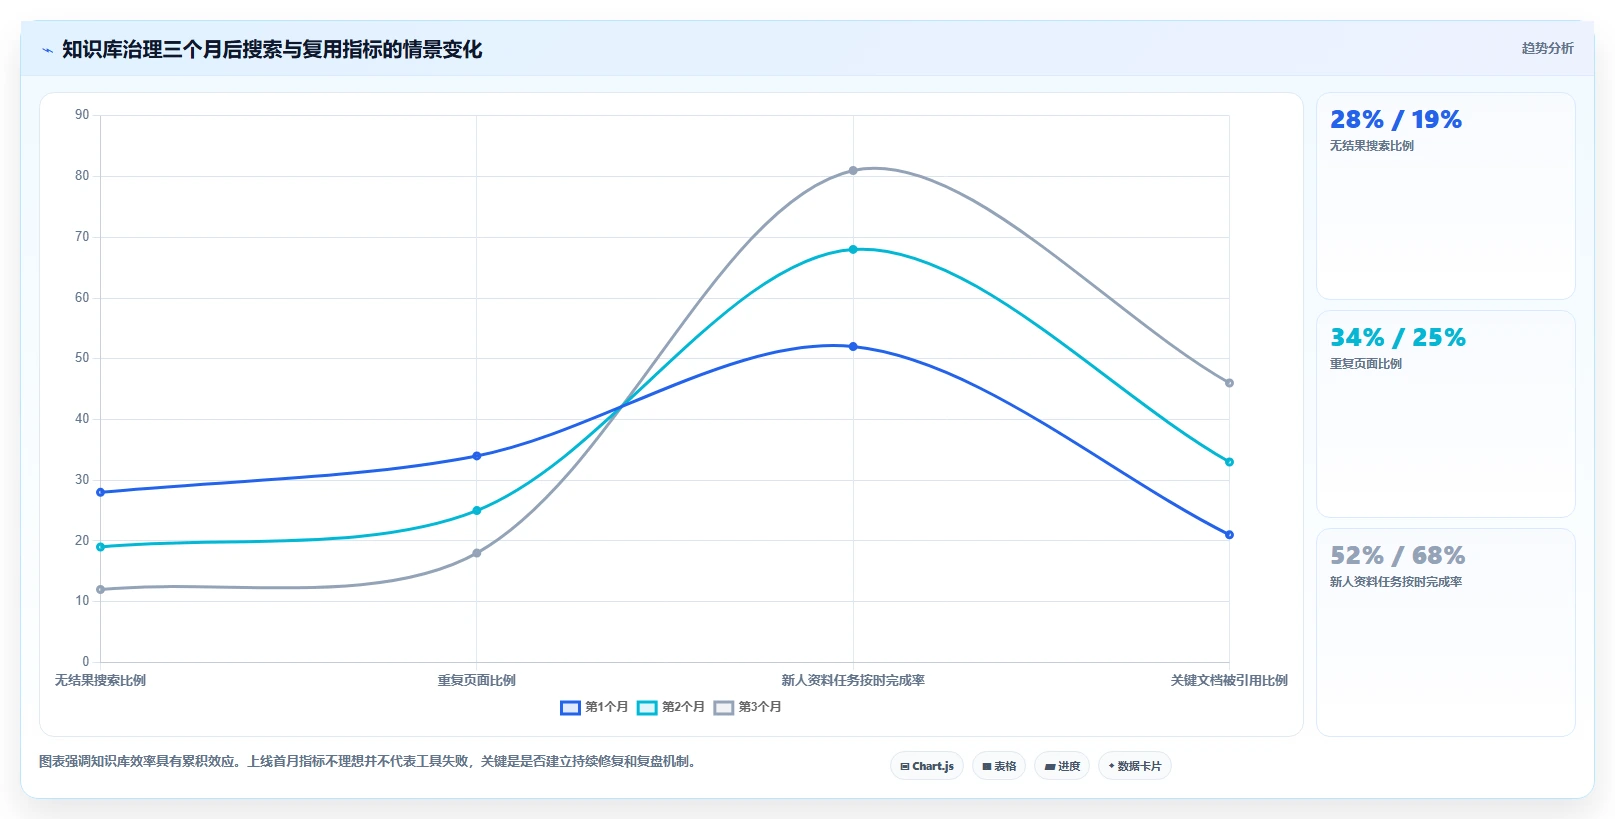Toggle the 第1个月 legend swatch
This screenshot has height=819, width=1615.
[x=570, y=708]
